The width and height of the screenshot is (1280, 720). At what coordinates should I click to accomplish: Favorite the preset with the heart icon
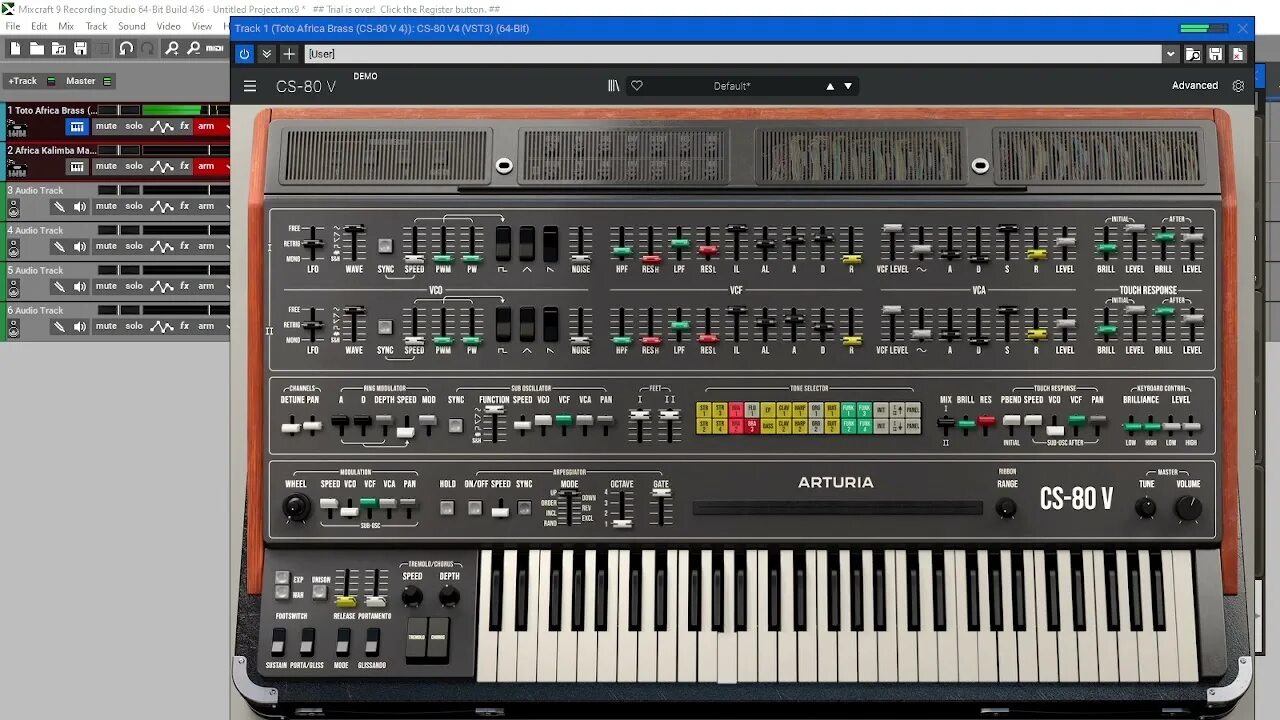[636, 86]
